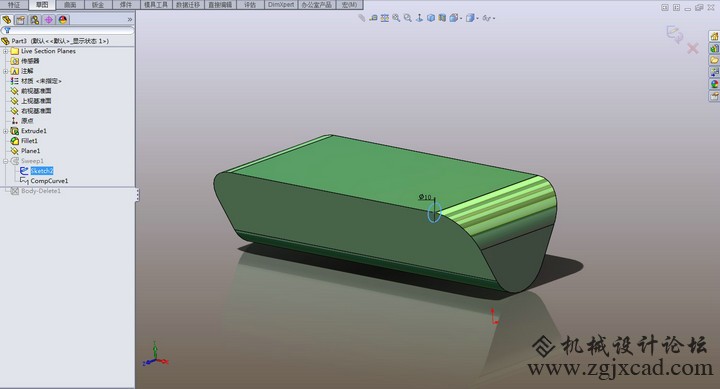Screen dimensions: 720x389
Task: Open the Design Library task pane icon
Action: click(714, 48)
